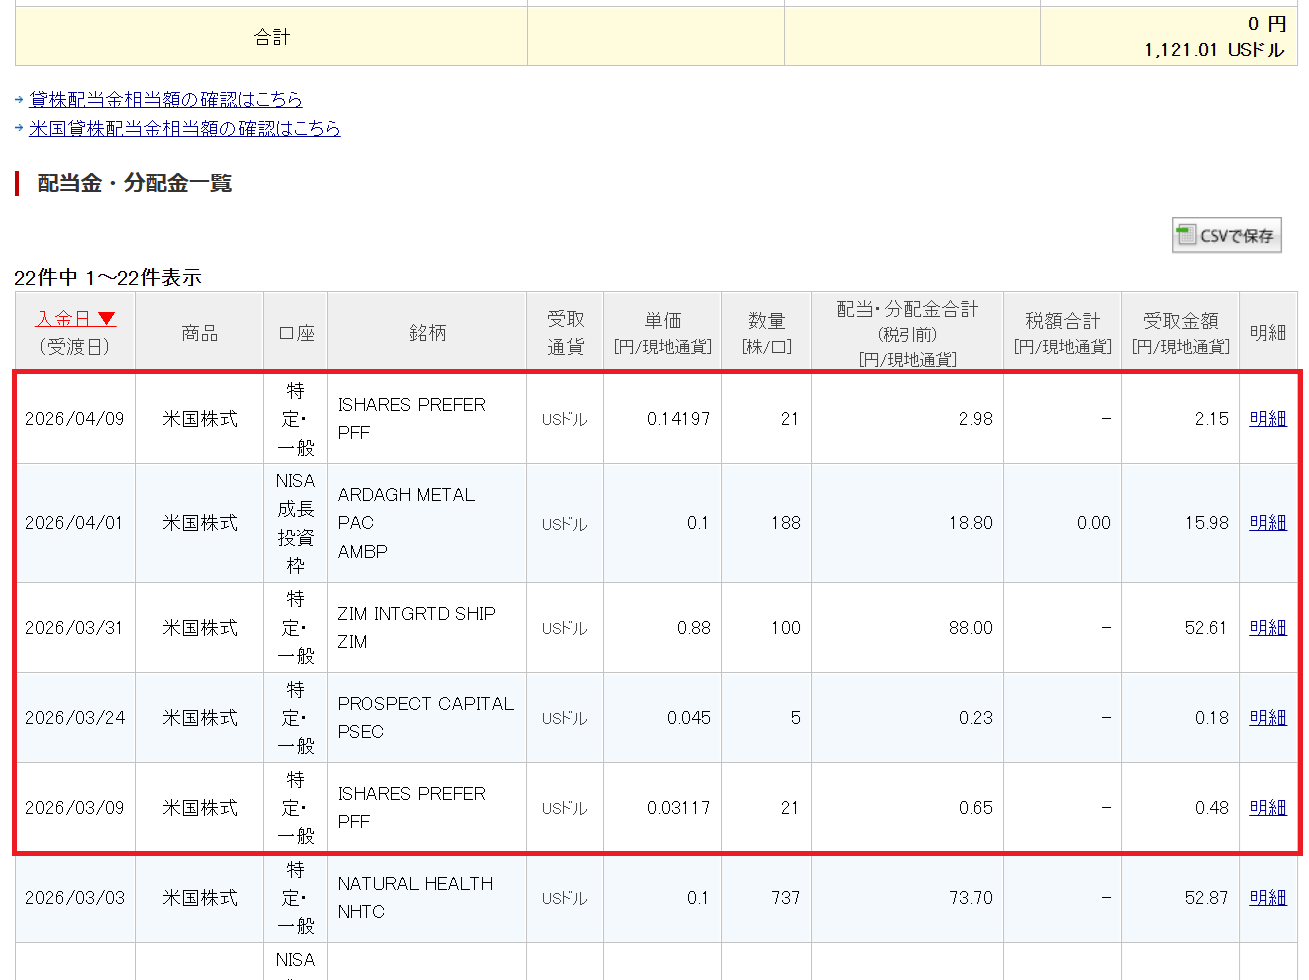The height and width of the screenshot is (980, 1309).
Task: Select the 2026/04/01 date cell
Action: 74,523
